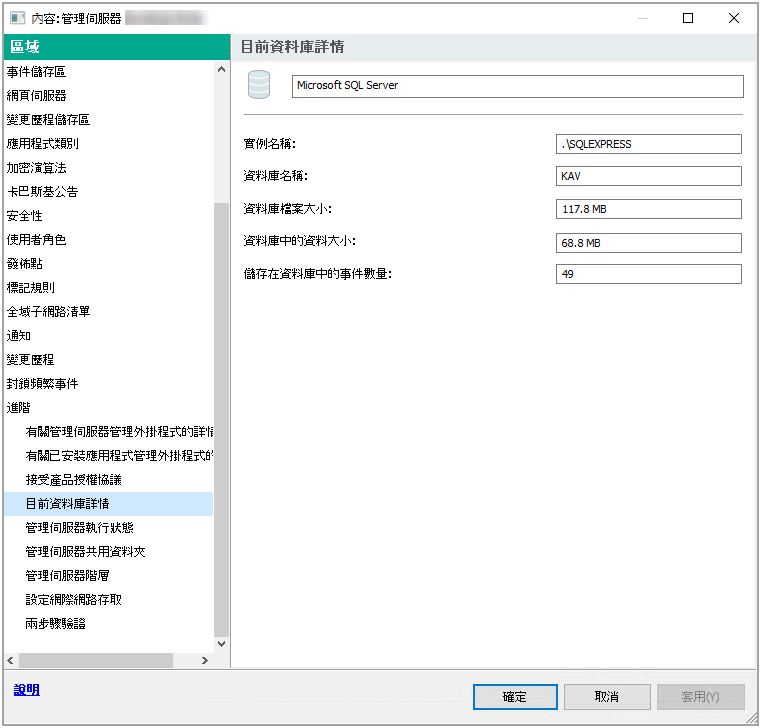Go to the 使用者角色 section
This screenshot has width=760, height=728.
[x=36, y=240]
